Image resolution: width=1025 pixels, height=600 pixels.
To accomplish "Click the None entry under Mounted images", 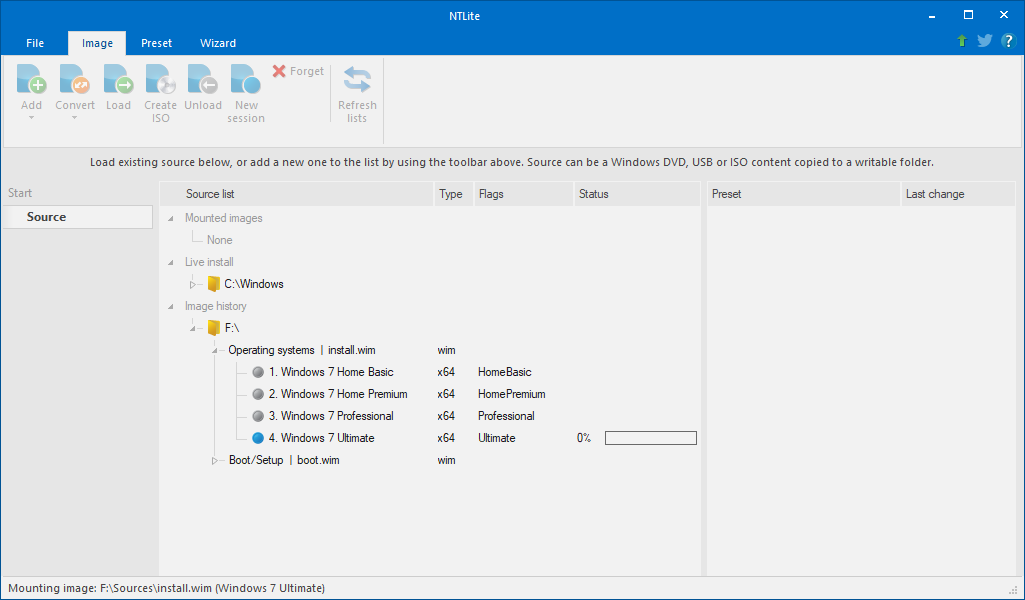I will [220, 240].
